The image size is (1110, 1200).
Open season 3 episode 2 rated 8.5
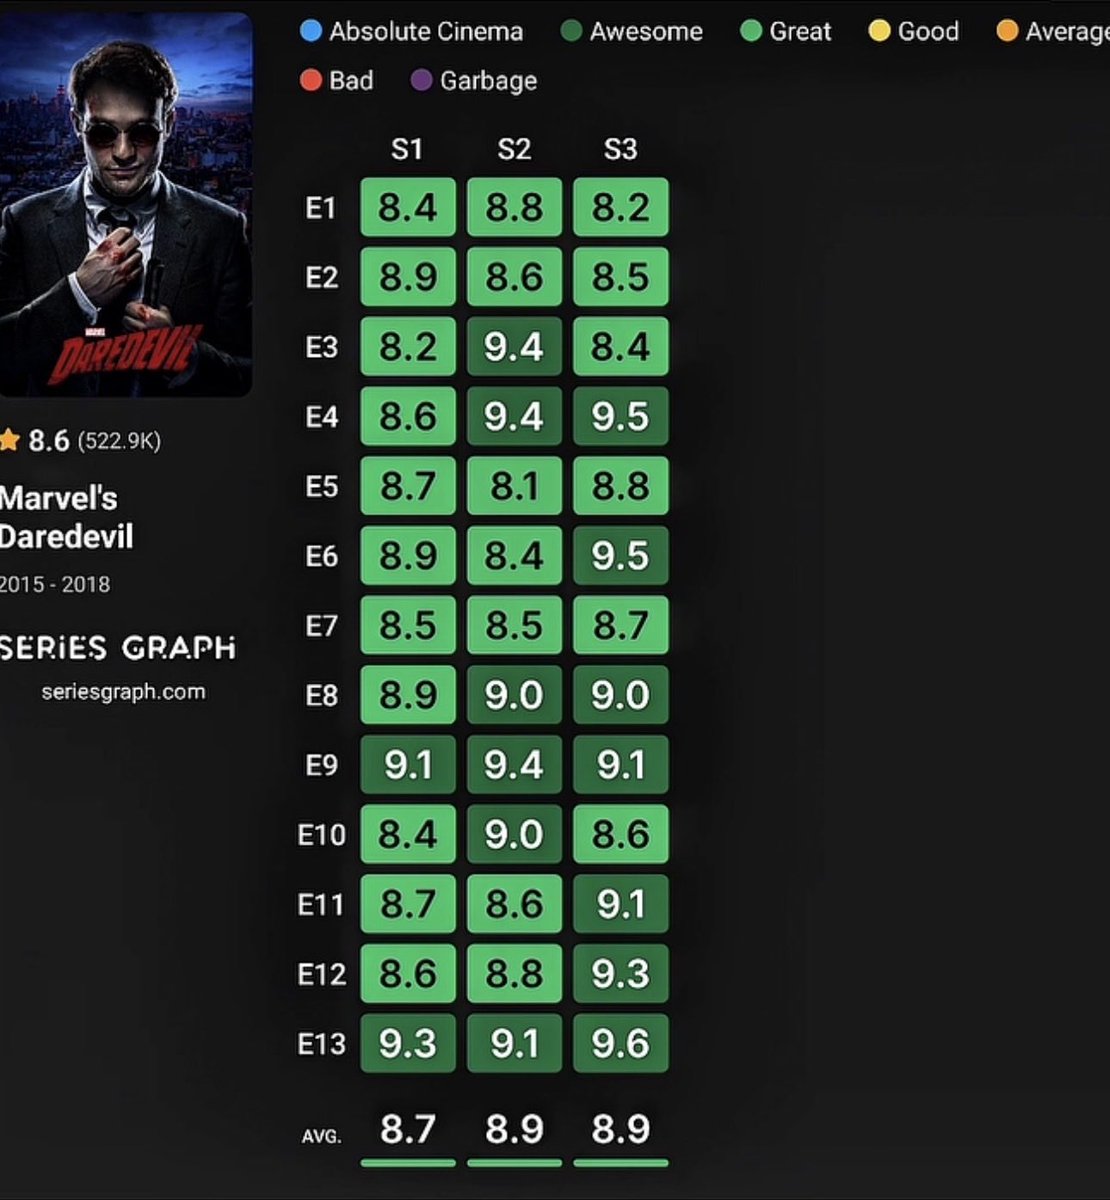tap(621, 277)
